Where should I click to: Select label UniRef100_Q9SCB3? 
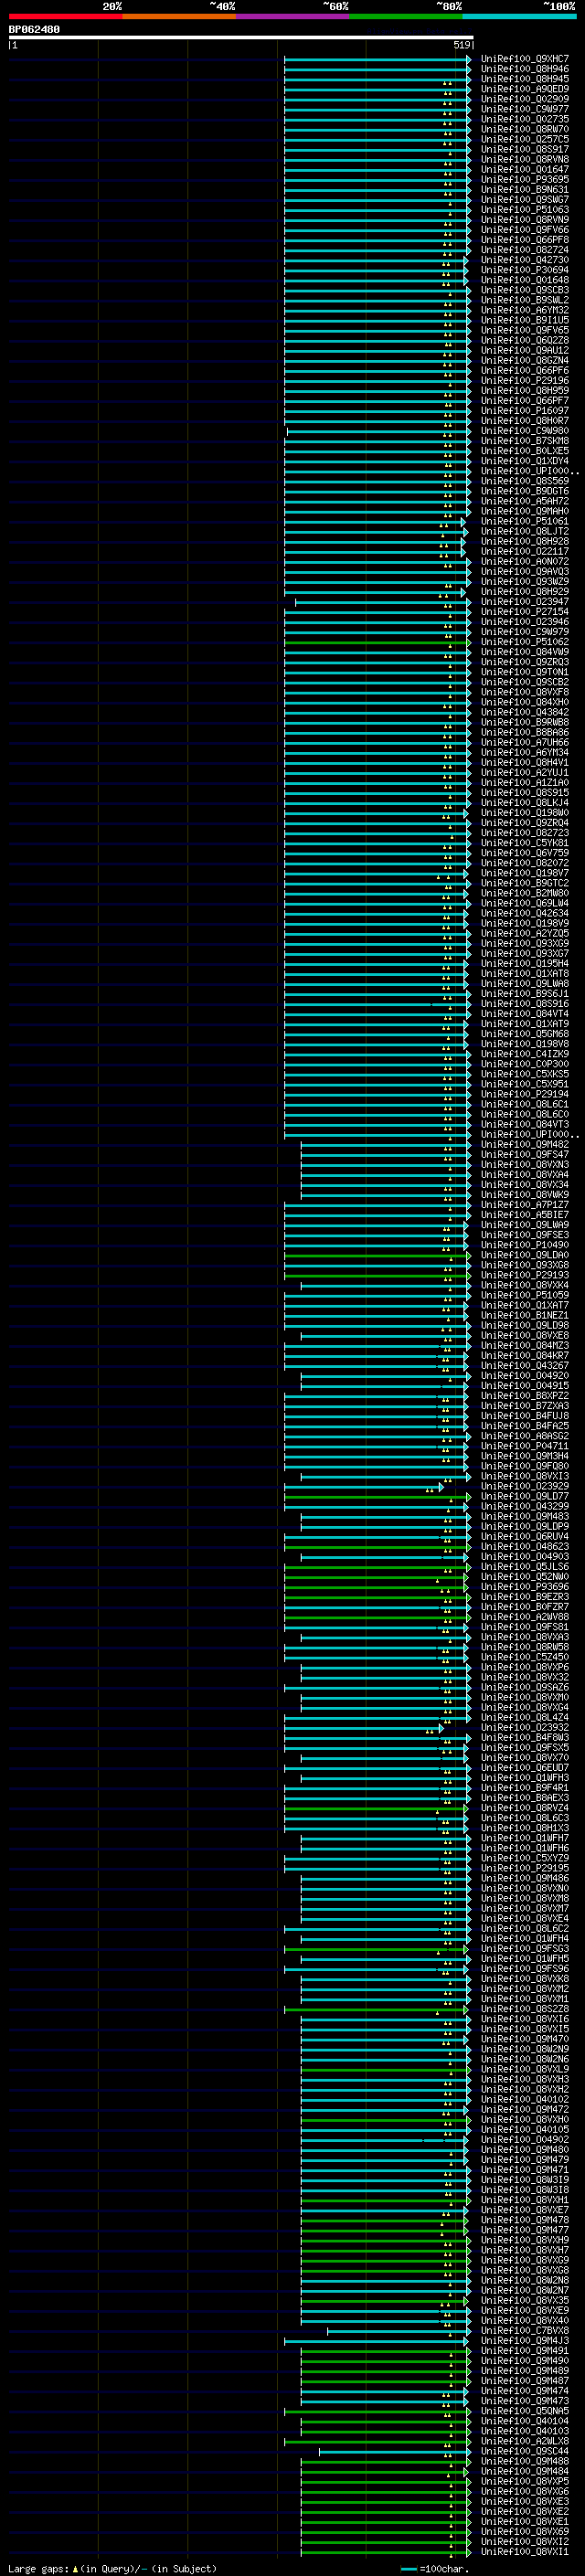pos(525,290)
